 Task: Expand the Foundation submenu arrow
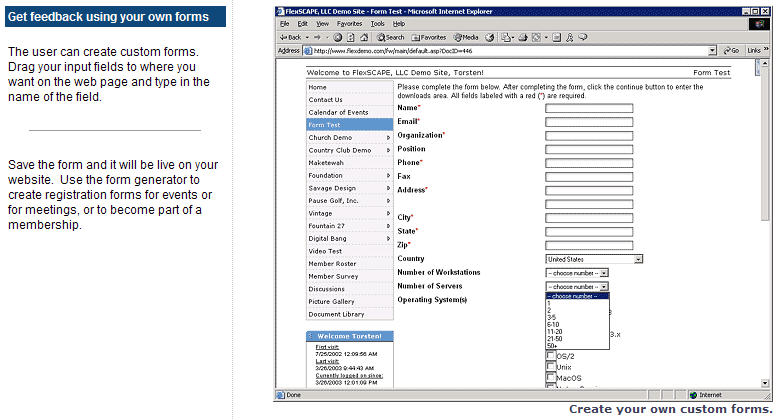click(389, 175)
